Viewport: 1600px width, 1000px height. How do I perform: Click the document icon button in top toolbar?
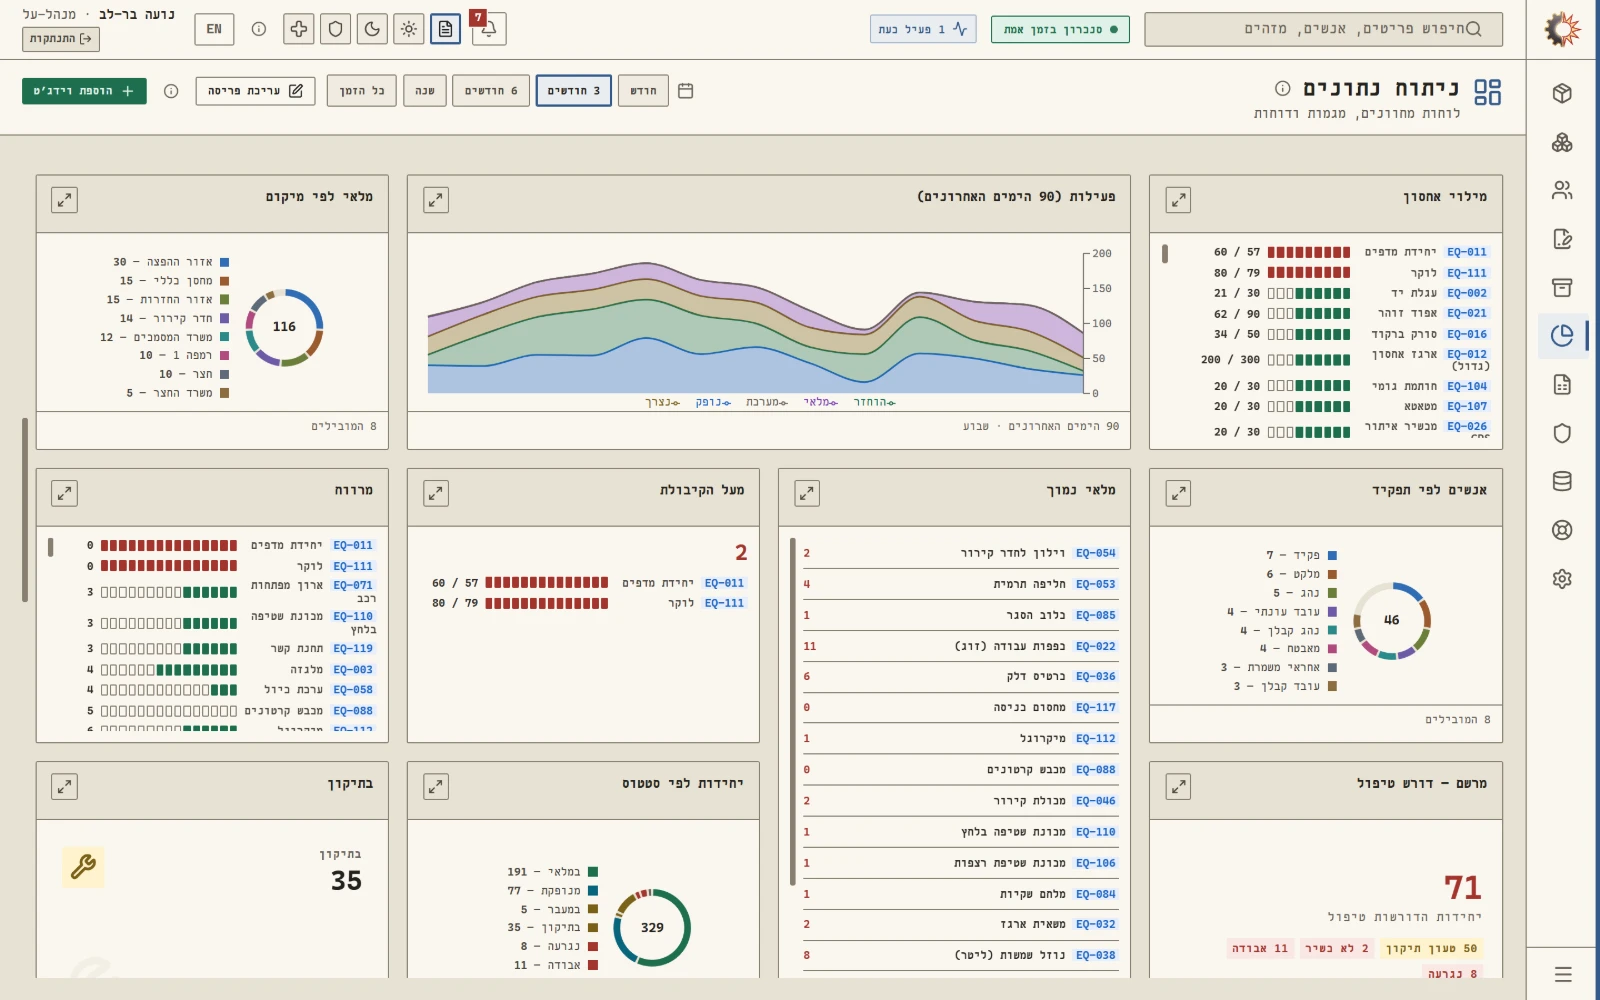(x=446, y=29)
